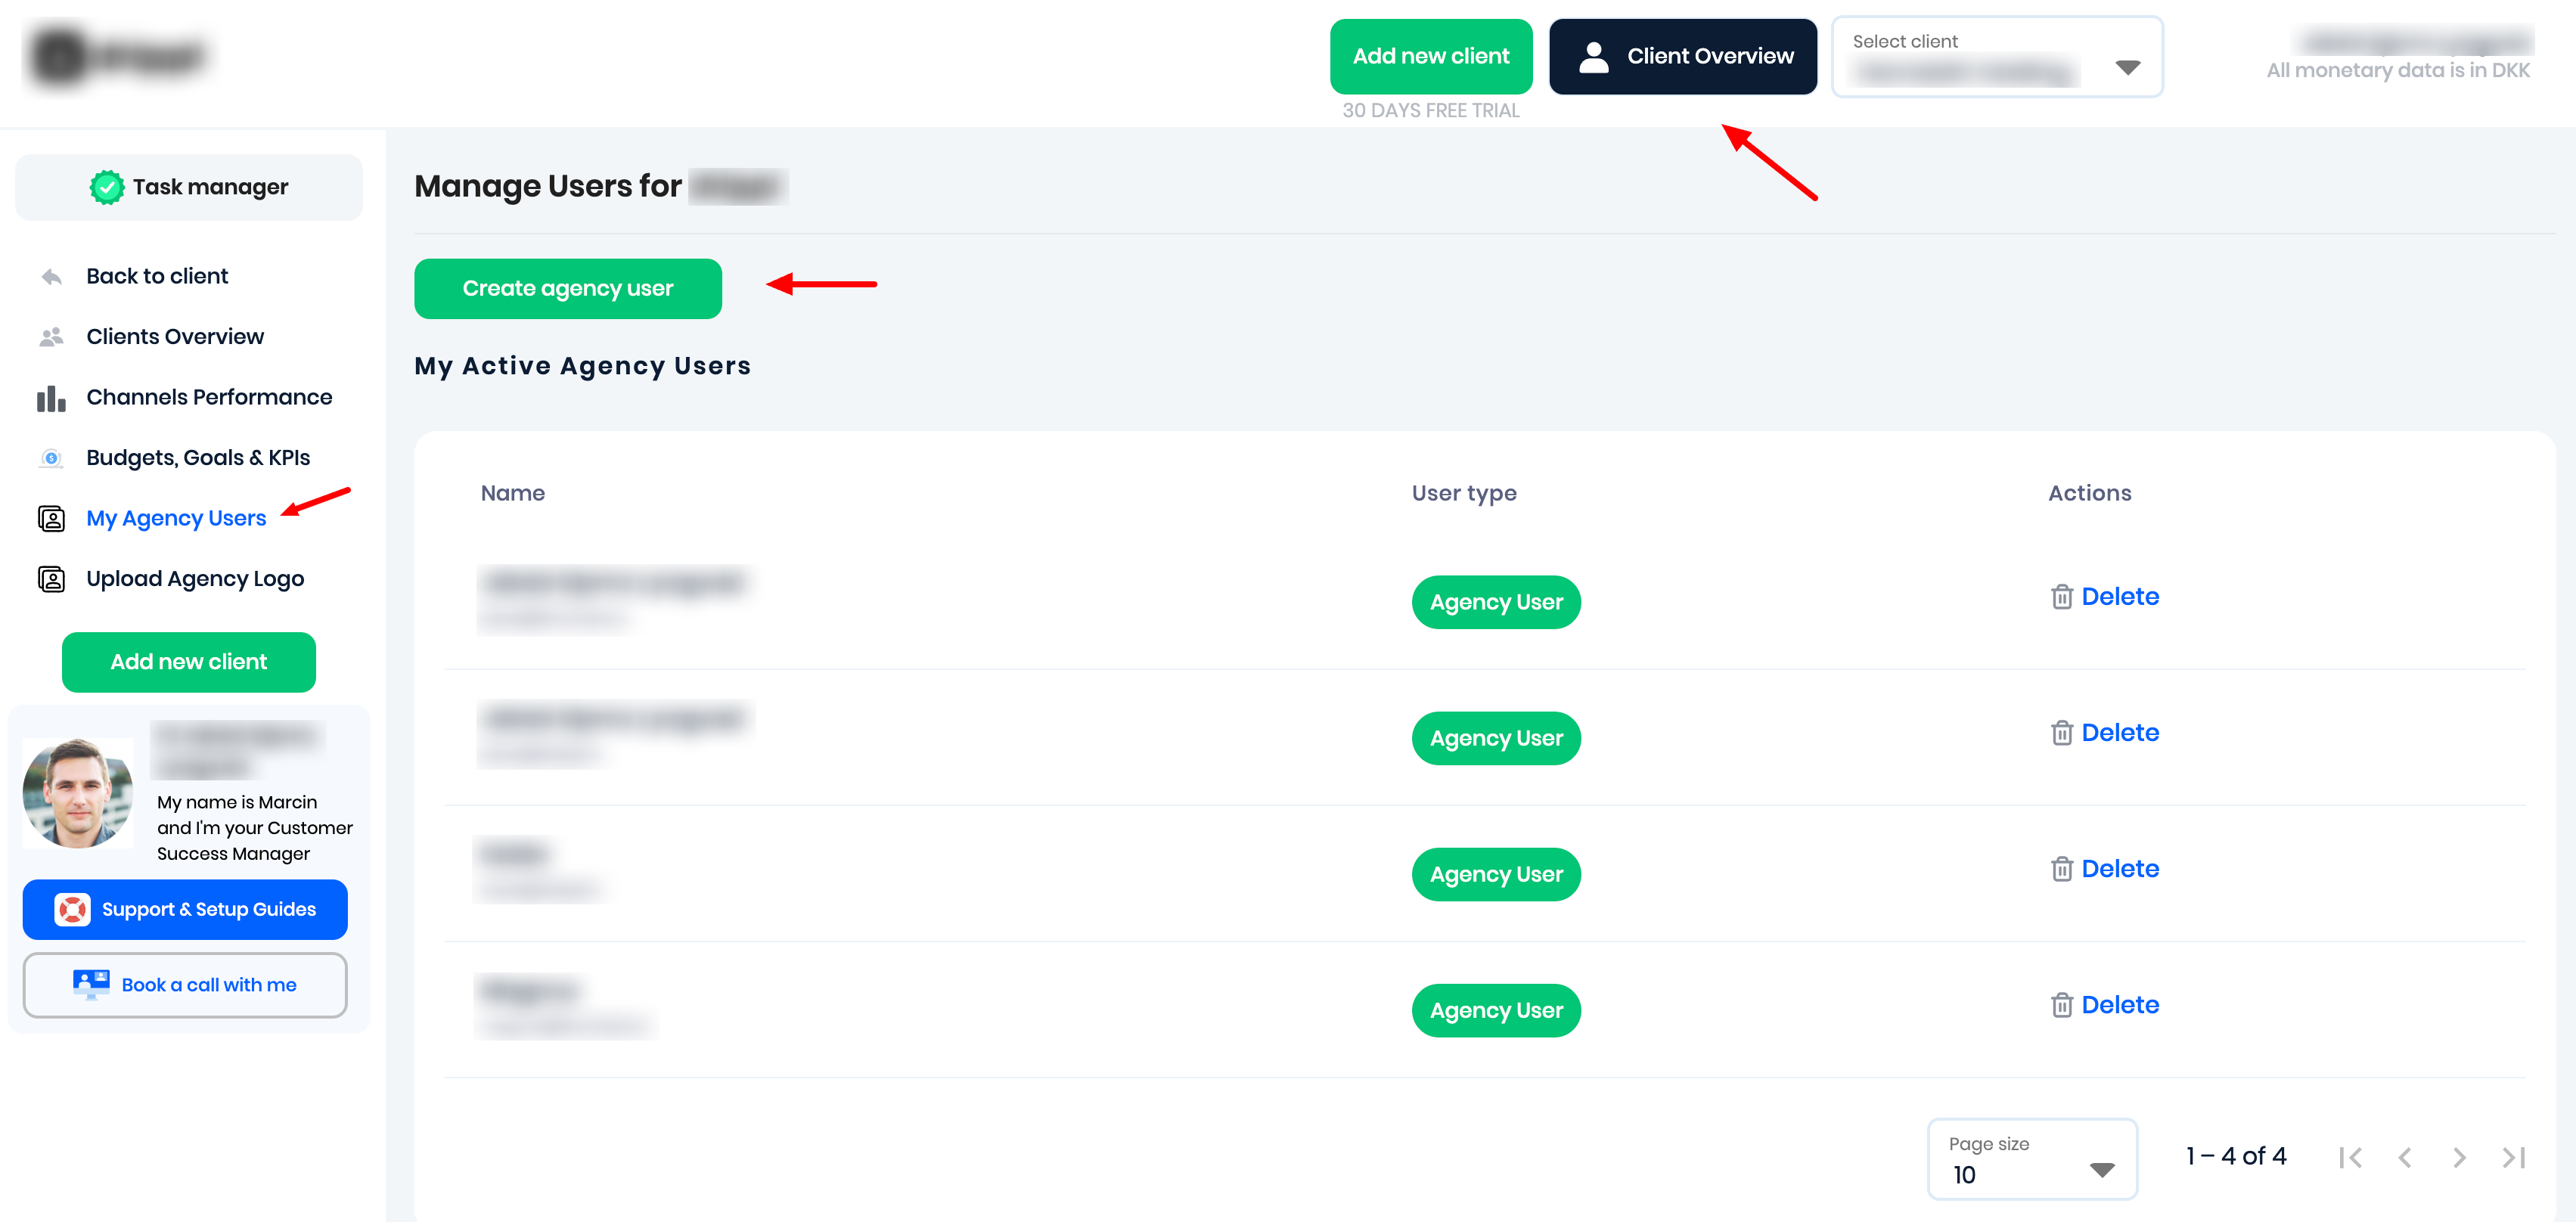Go to next page using right chevron
This screenshot has width=2576, height=1222.
coord(2459,1157)
